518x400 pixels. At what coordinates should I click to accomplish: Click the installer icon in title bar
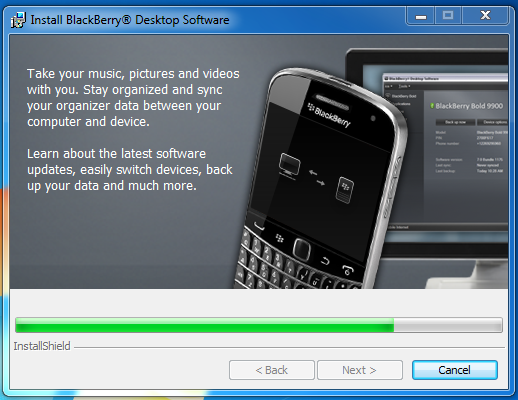click(x=18, y=20)
